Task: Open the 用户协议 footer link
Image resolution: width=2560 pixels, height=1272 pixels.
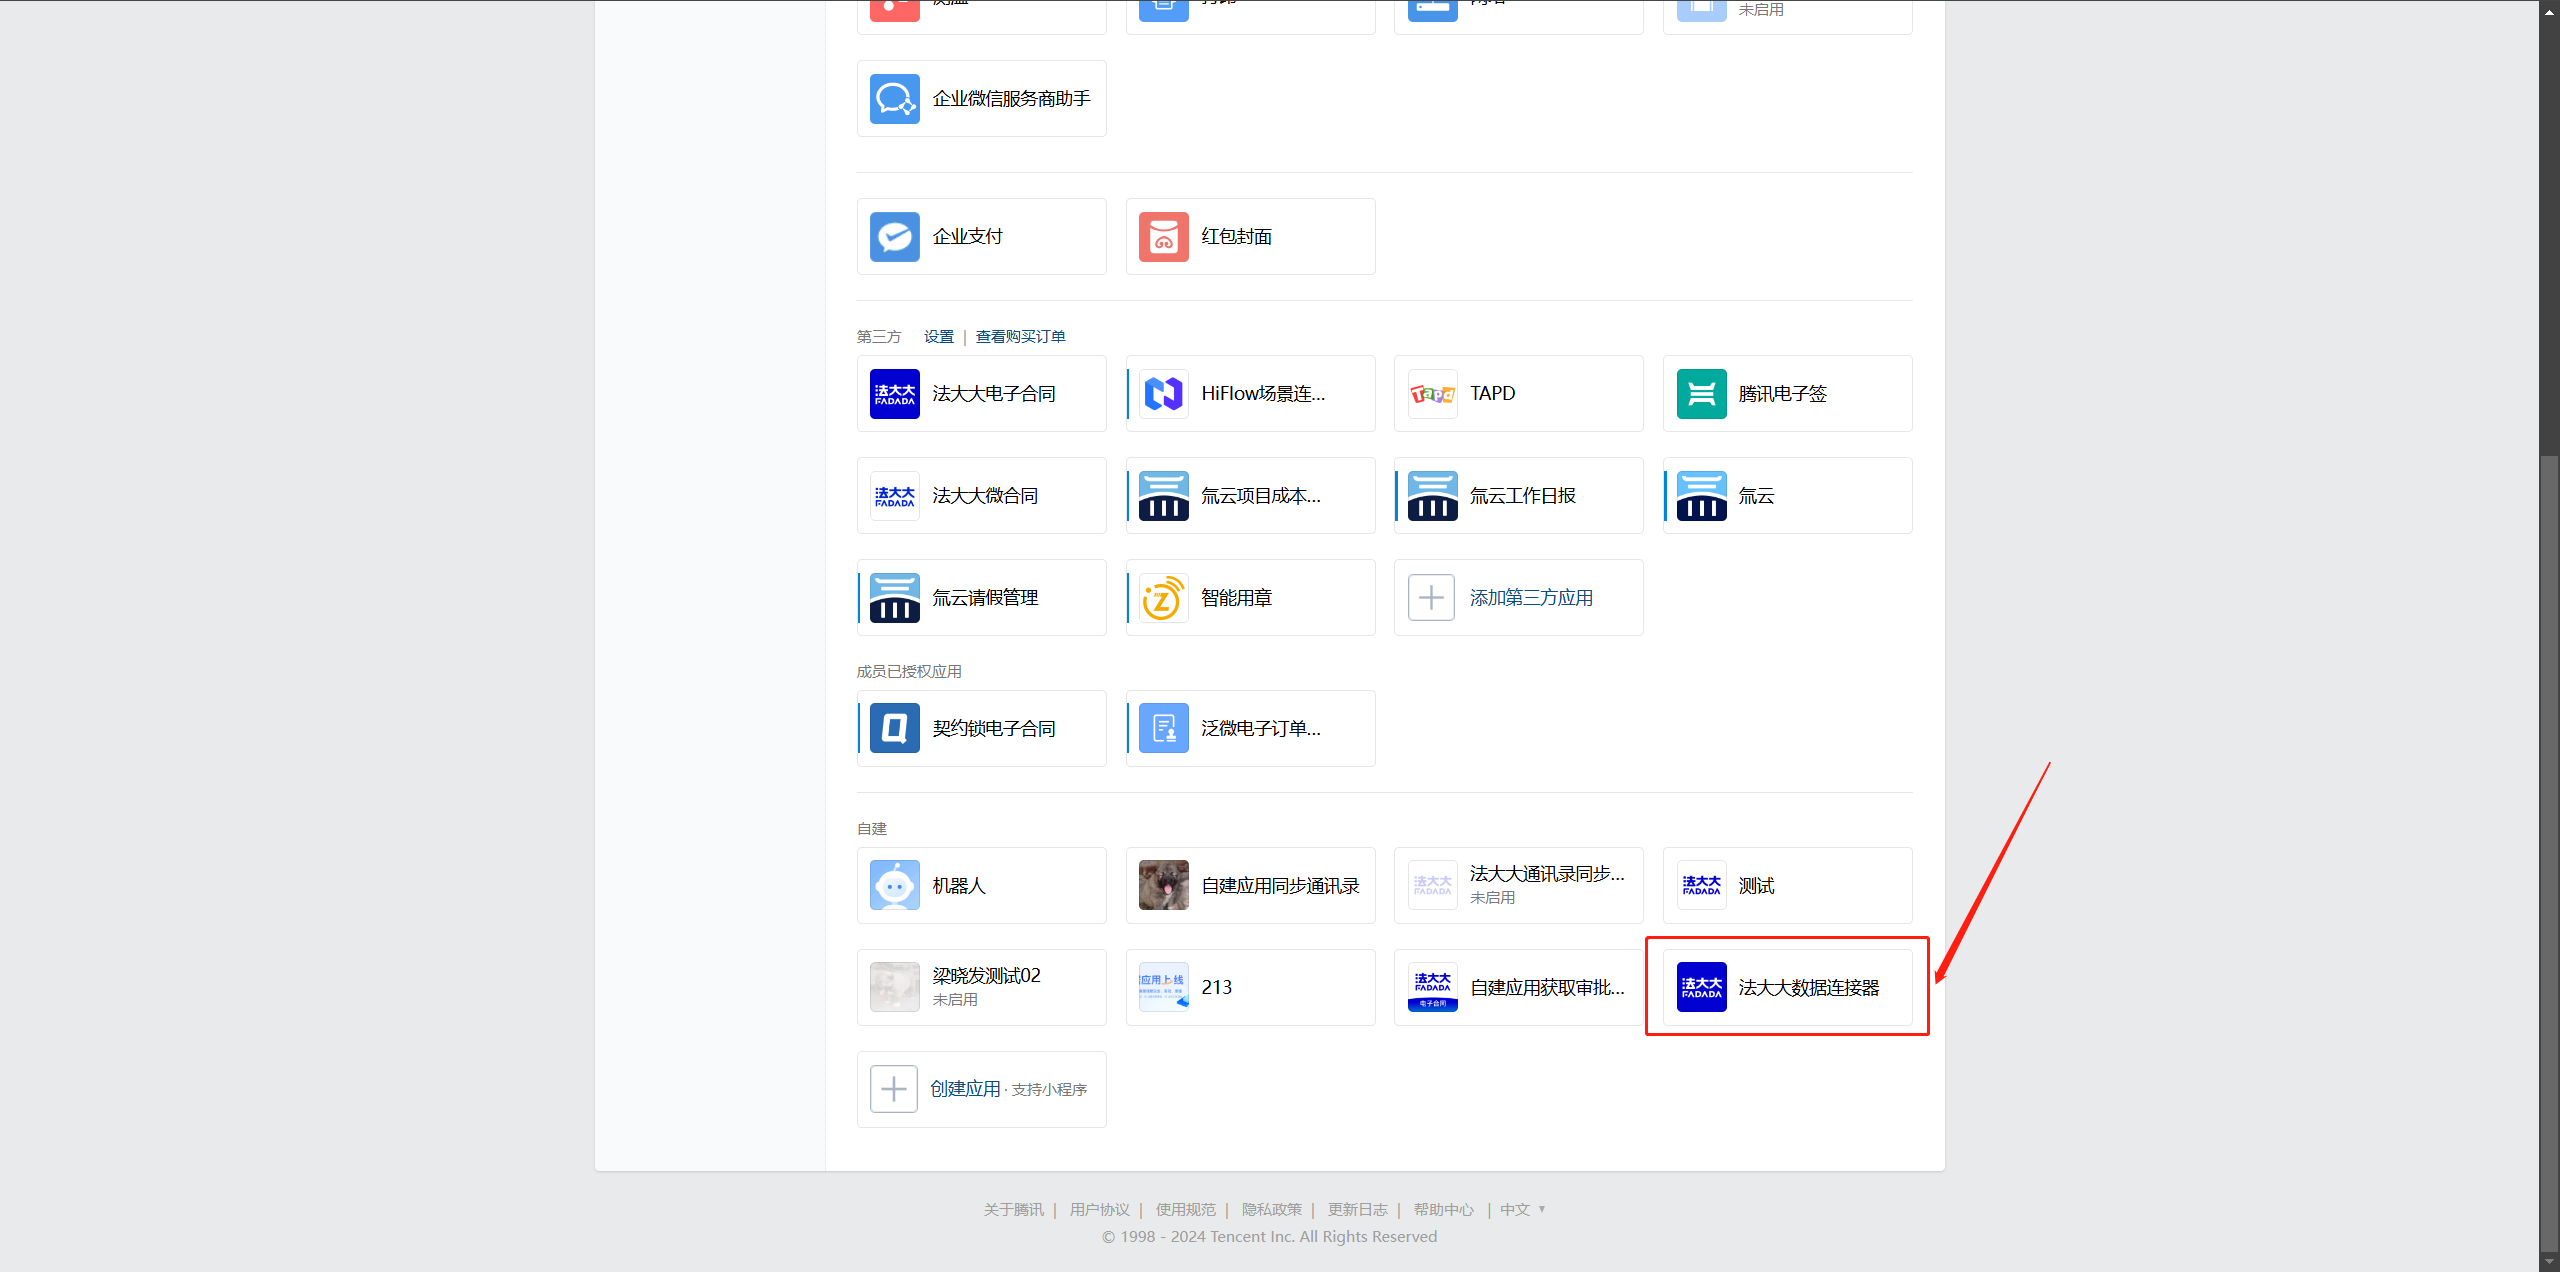Action: [x=1099, y=1210]
